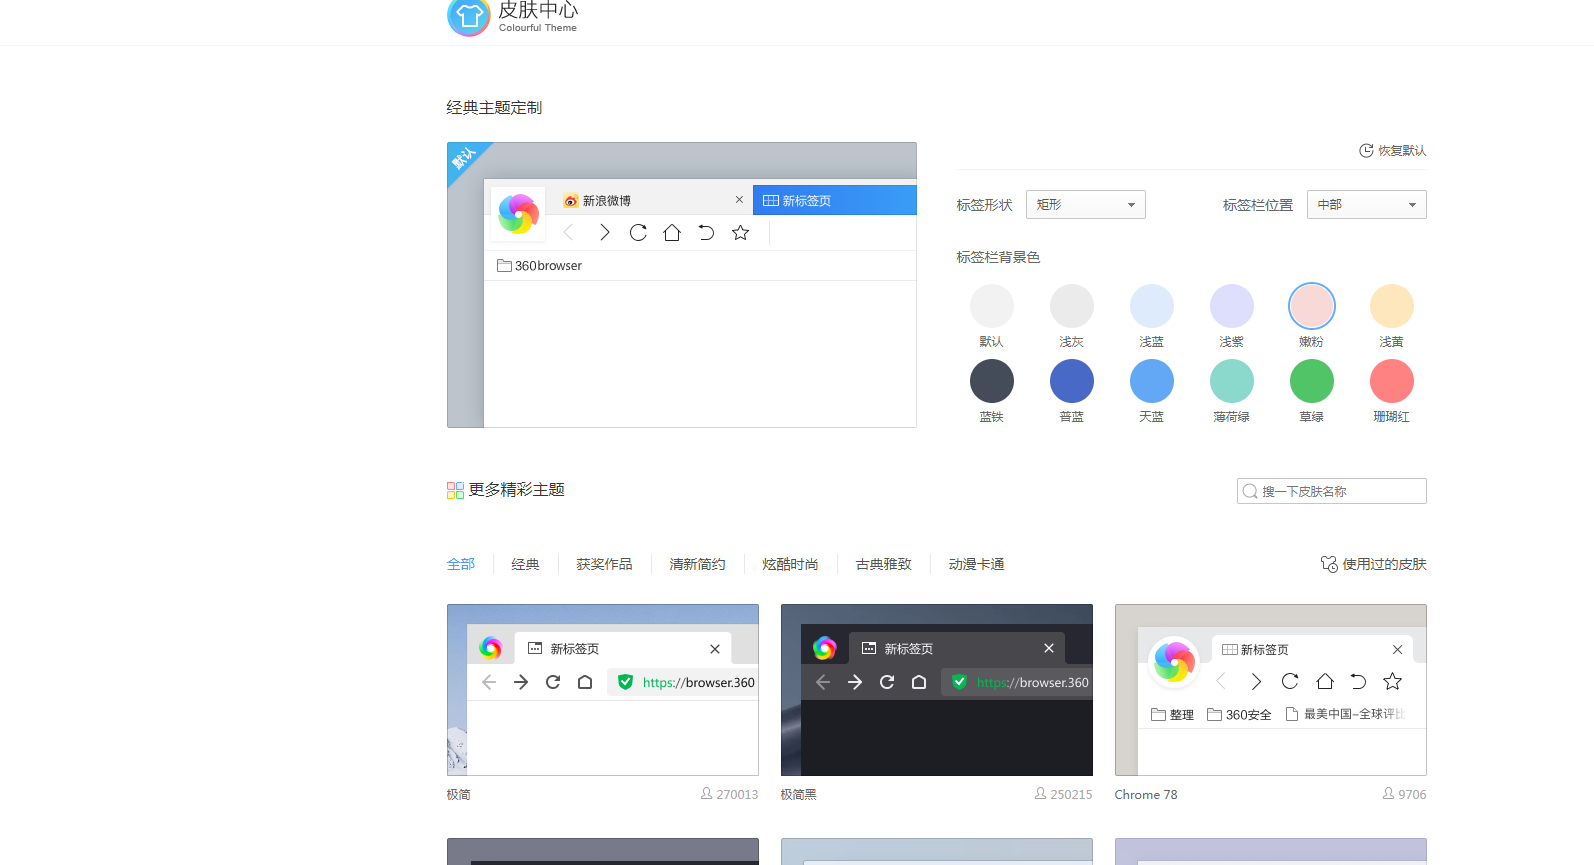The height and width of the screenshot is (865, 1594).
Task: Switch to the 获奖作品 category tab
Action: (604, 564)
